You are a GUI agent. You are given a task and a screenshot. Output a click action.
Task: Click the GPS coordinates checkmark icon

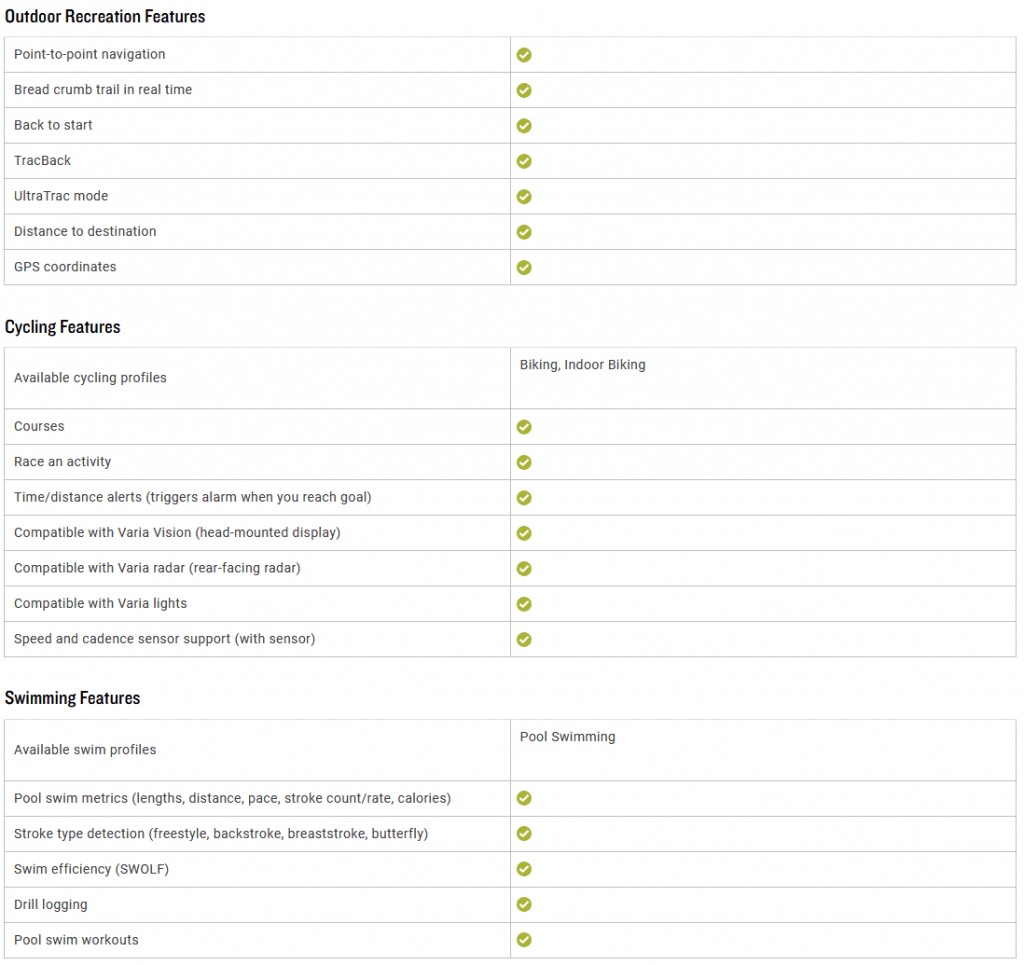pos(524,267)
